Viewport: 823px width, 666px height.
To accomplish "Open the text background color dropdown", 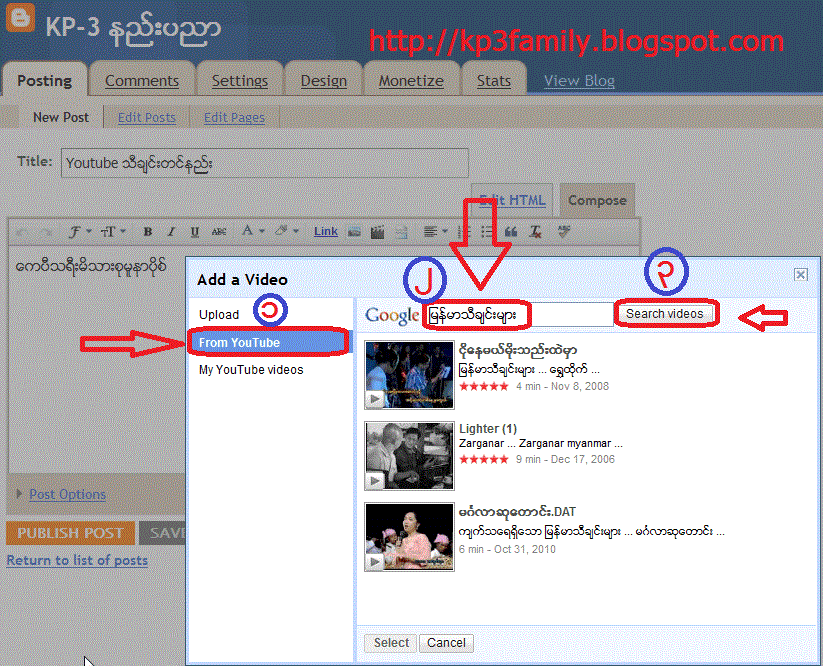I will pos(287,231).
